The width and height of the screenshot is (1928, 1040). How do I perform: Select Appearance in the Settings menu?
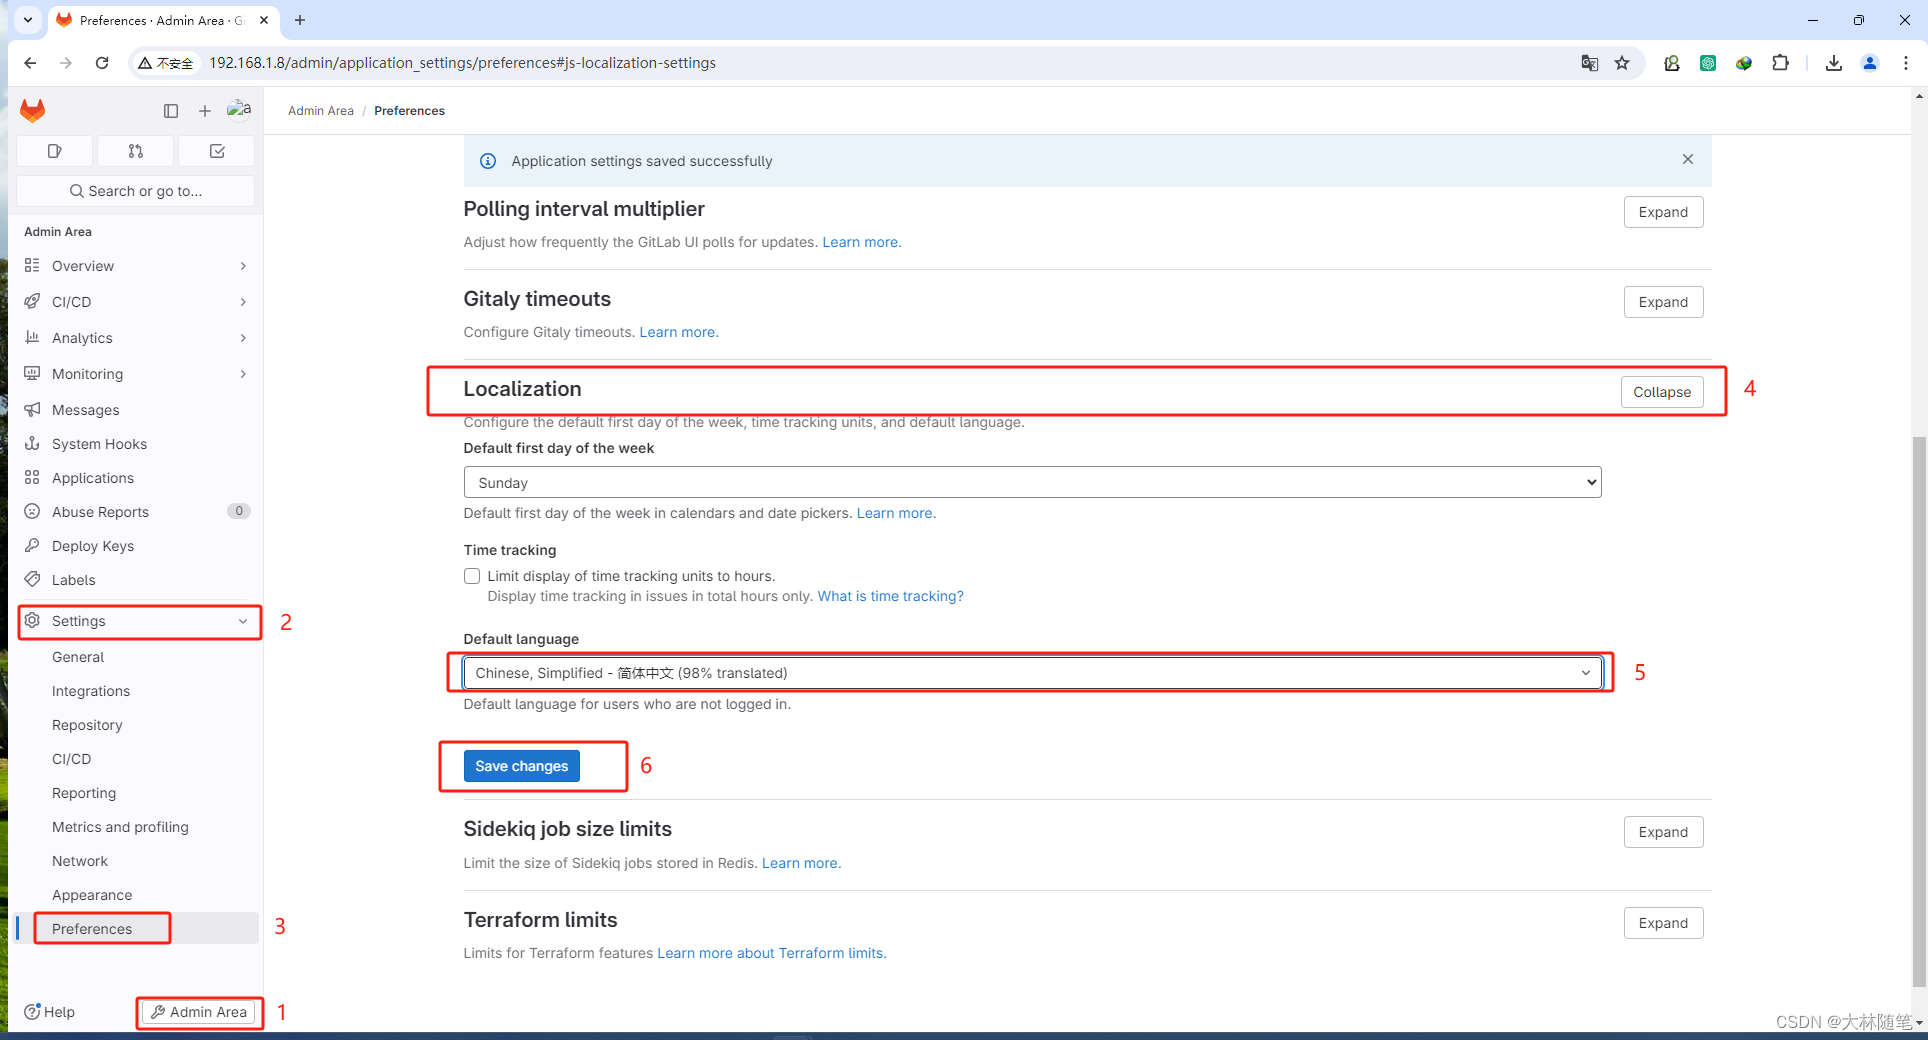point(92,894)
